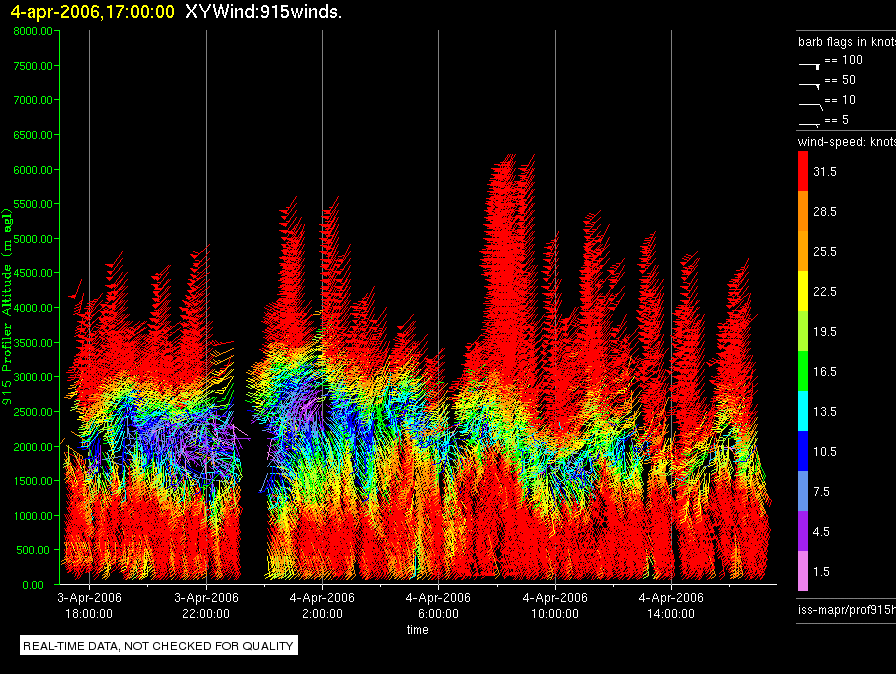Click the 7000.00 altitude tick label
The width and height of the screenshot is (896, 674).
pyautogui.click(x=33, y=100)
